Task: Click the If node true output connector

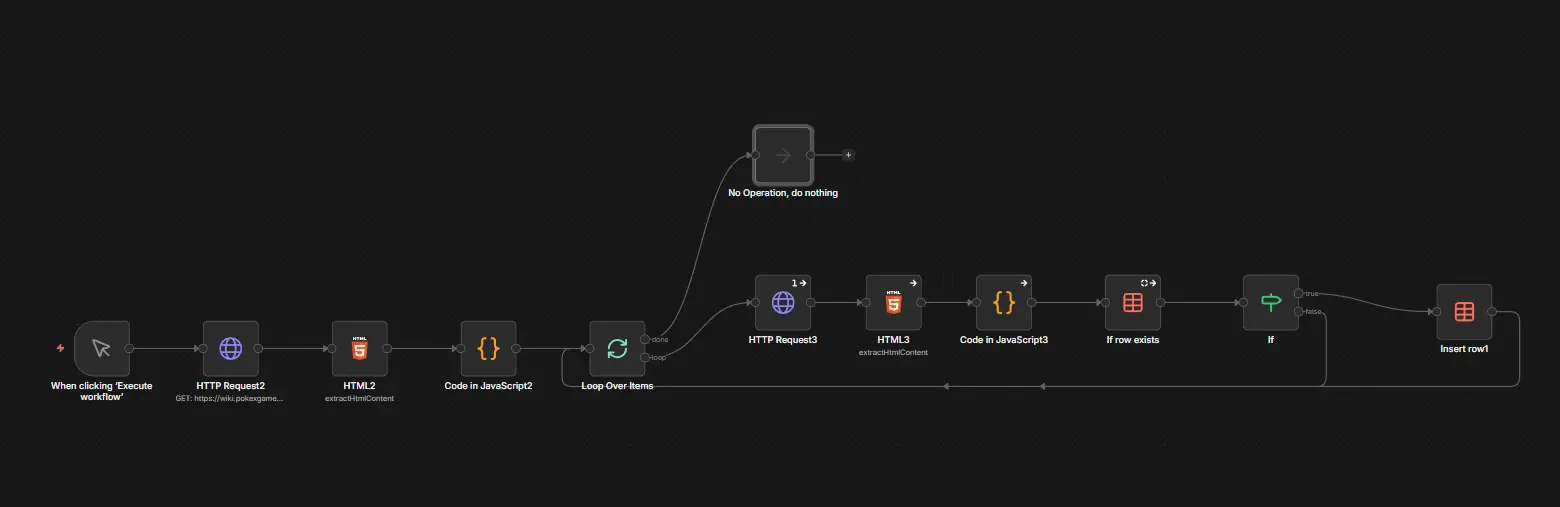Action: pyautogui.click(x=1299, y=293)
